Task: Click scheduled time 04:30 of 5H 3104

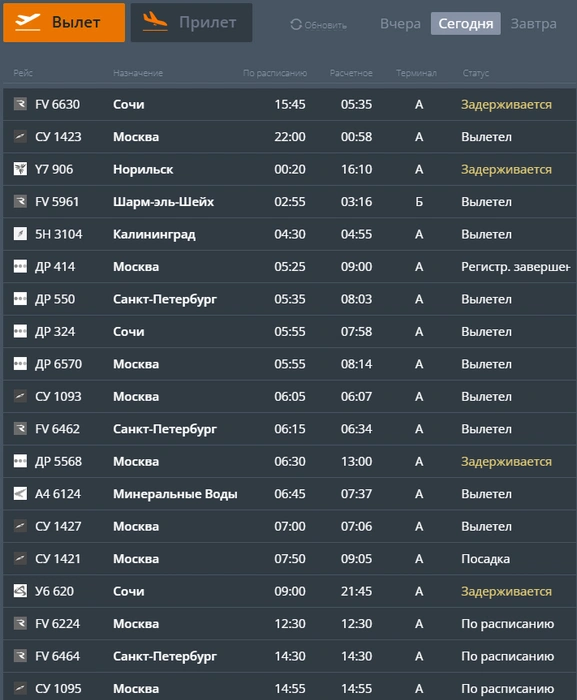Action: (290, 234)
